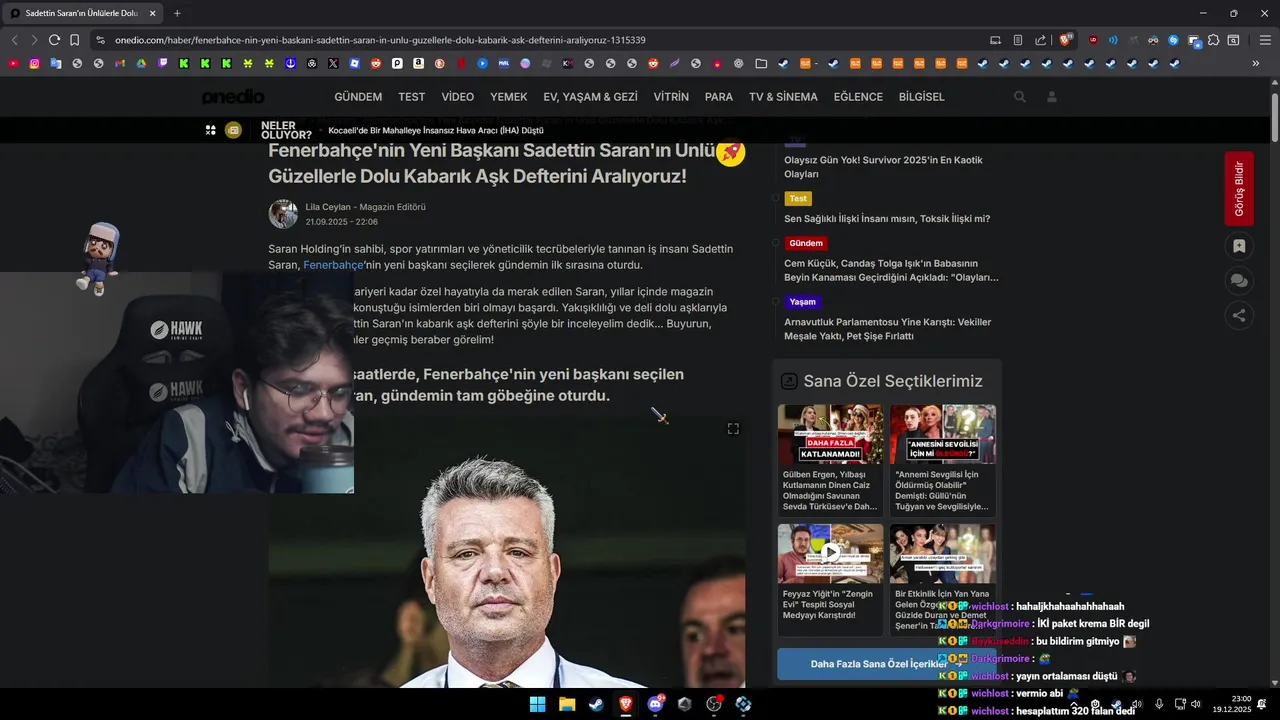Open the user profile icon in the header
This screenshot has height=720, width=1280.
(x=1052, y=97)
